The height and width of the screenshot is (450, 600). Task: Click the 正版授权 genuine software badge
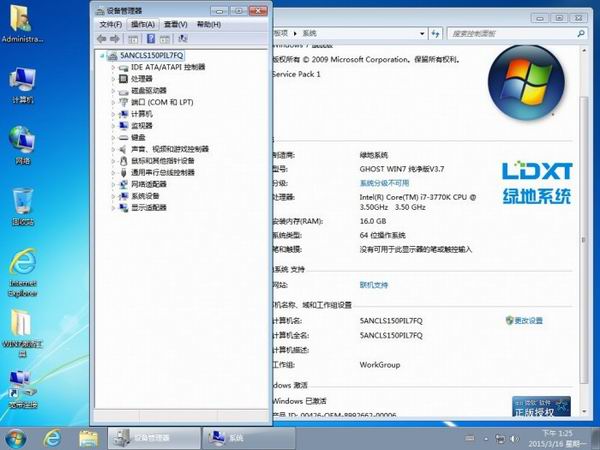pos(541,406)
